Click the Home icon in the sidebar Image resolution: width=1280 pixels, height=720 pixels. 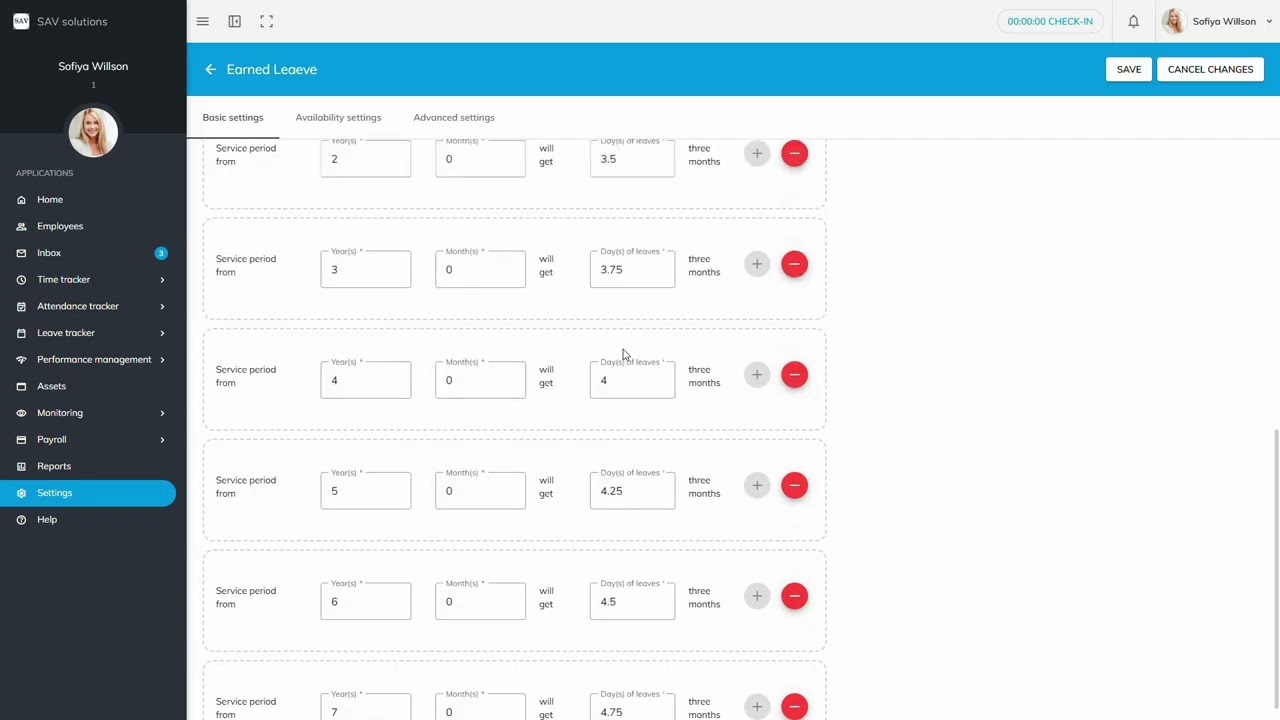21,200
